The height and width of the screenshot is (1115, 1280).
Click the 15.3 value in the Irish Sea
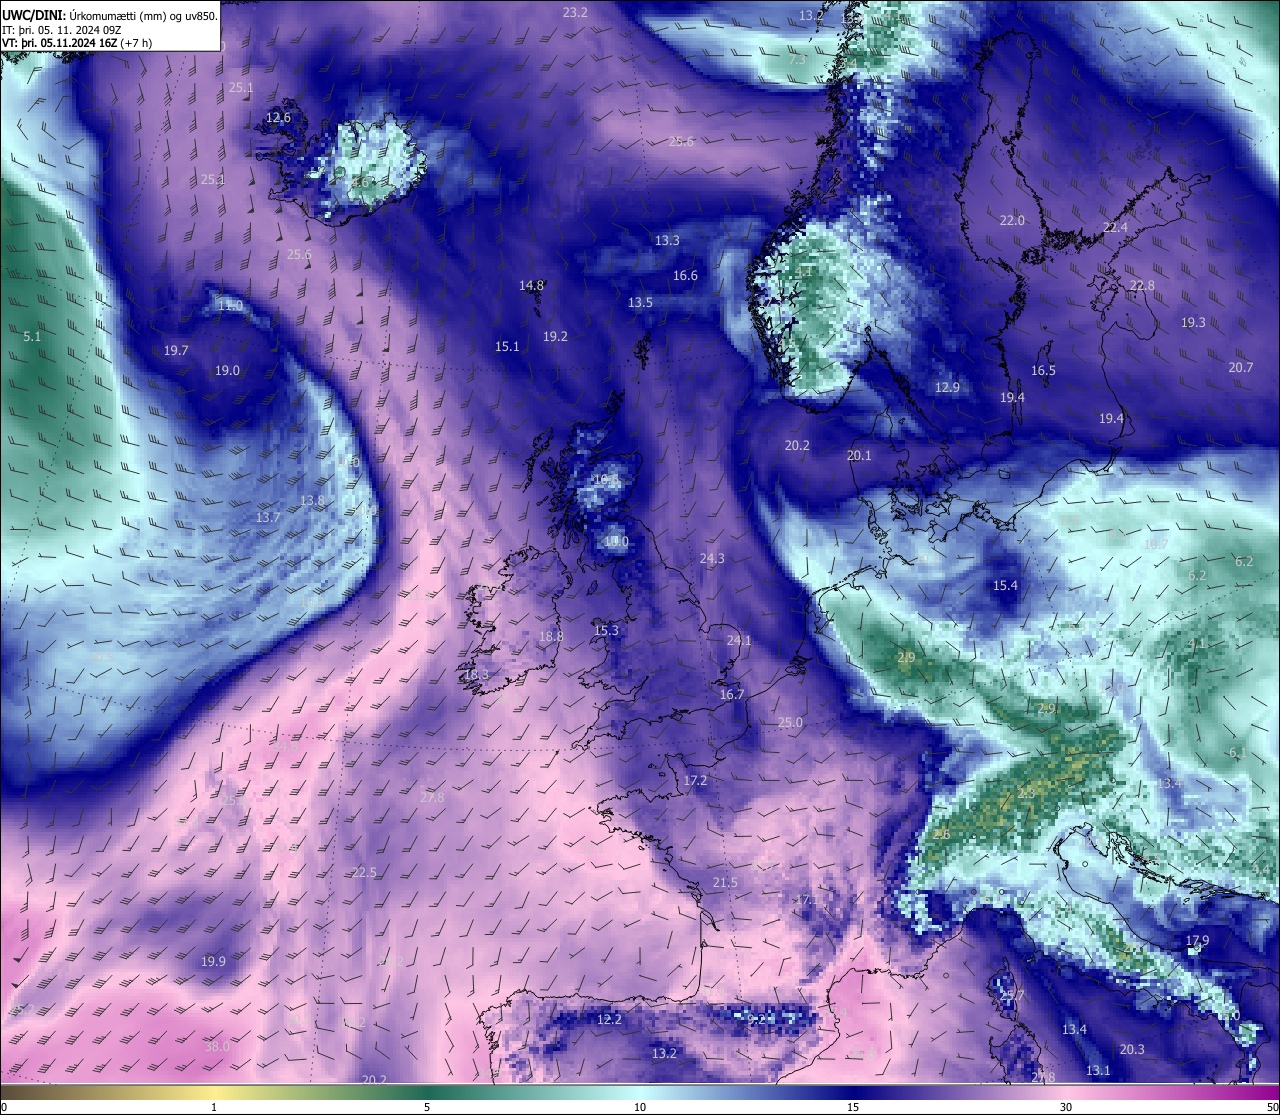tap(606, 630)
